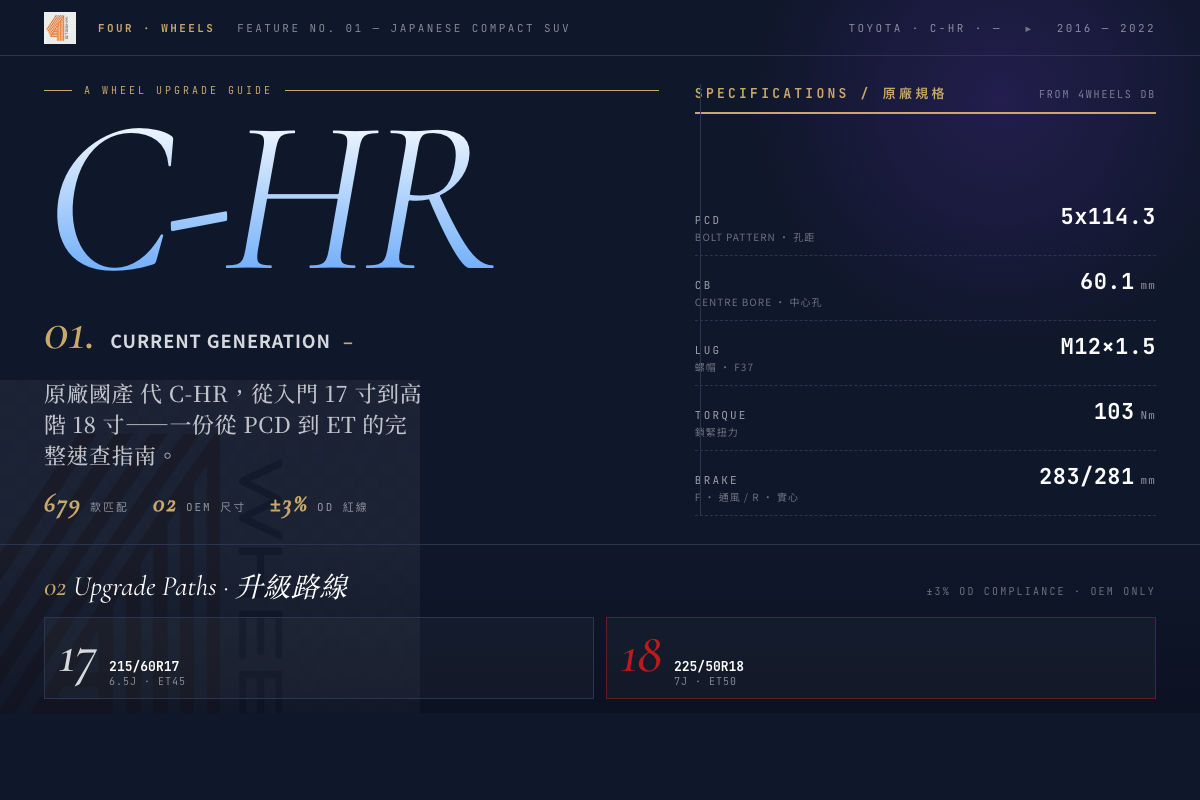The height and width of the screenshot is (800, 1200).
Task: Click the SPECIFICATIONS / 原廠規格 heading
Action: coord(820,94)
